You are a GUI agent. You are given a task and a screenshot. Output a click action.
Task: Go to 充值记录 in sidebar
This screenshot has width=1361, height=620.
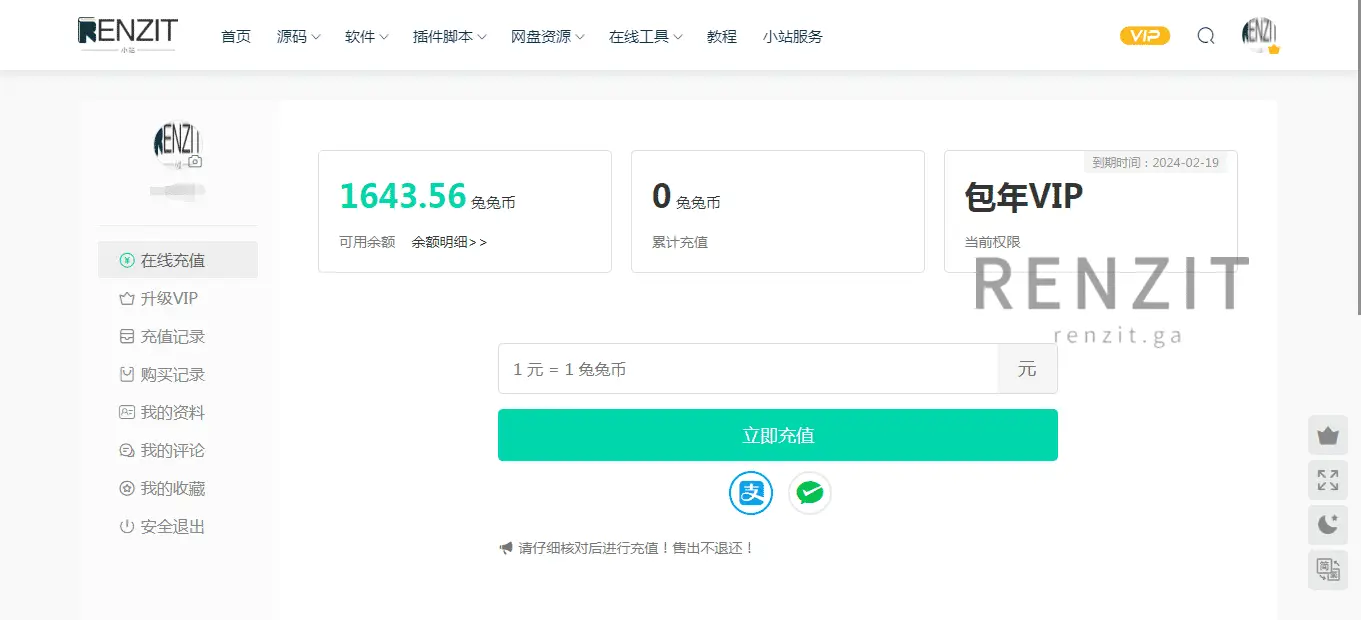tap(172, 336)
